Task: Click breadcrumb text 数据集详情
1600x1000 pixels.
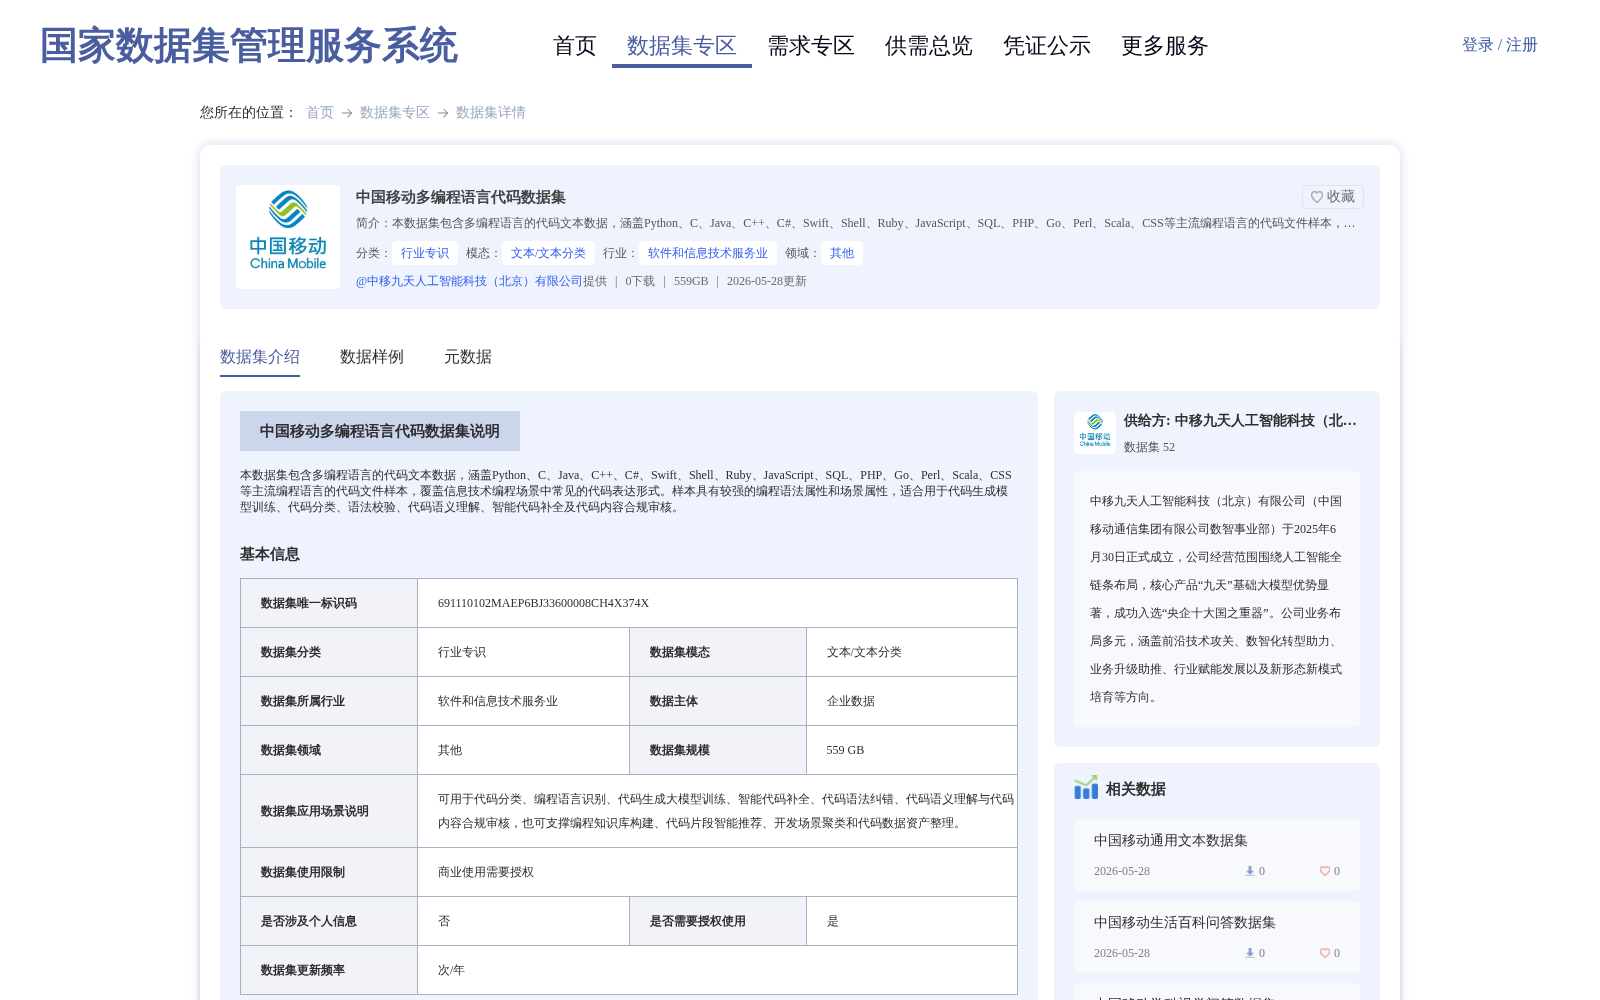Action: pyautogui.click(x=491, y=112)
